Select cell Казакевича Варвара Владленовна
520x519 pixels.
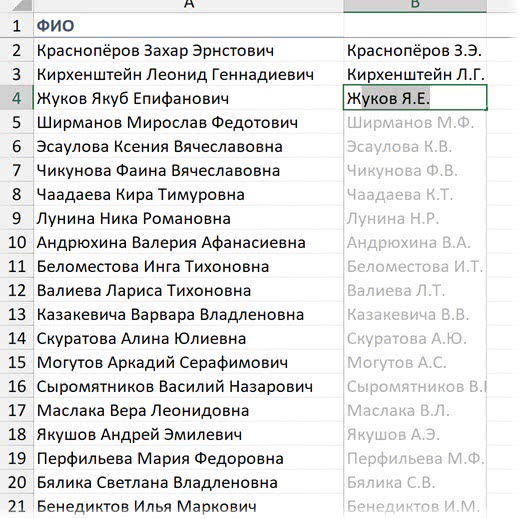pos(188,314)
